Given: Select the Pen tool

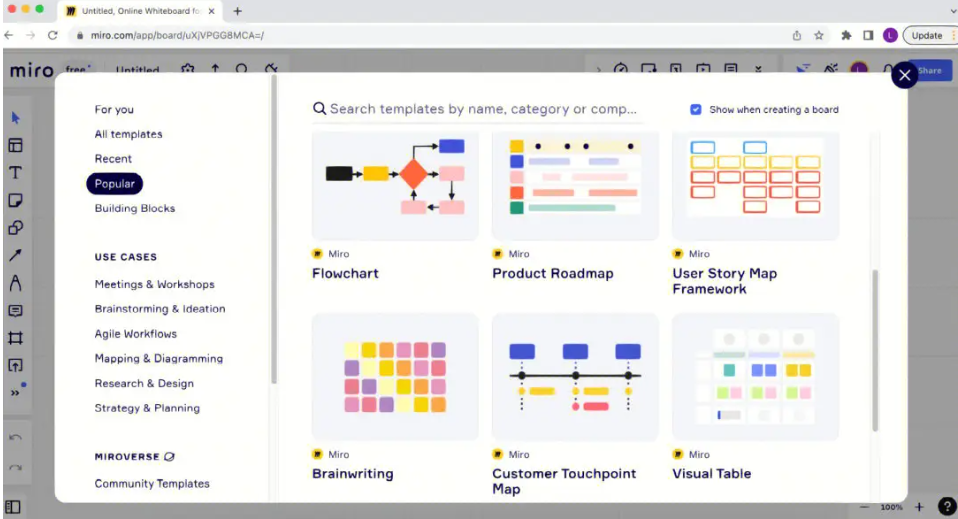Looking at the screenshot, I should [15, 283].
